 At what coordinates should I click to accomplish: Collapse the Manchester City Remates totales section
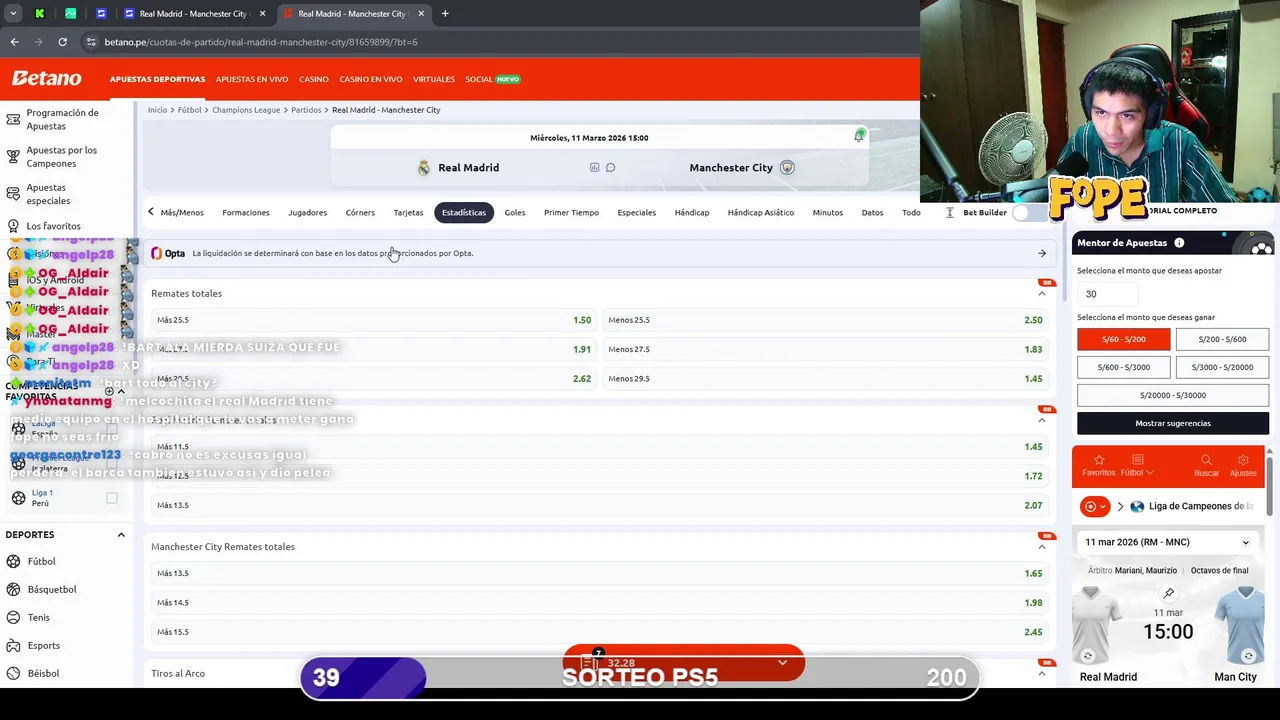1042,546
